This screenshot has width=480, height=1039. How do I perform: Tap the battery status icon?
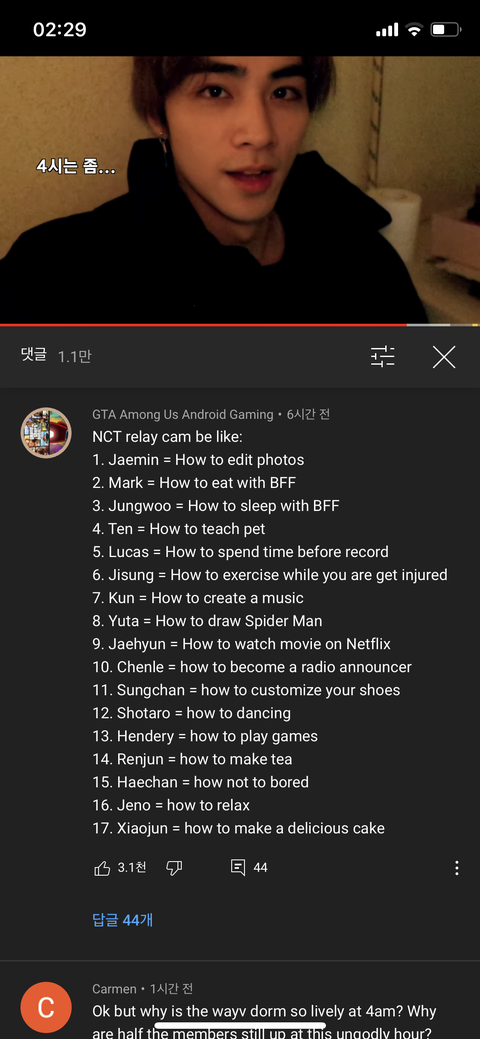pyautogui.click(x=446, y=30)
